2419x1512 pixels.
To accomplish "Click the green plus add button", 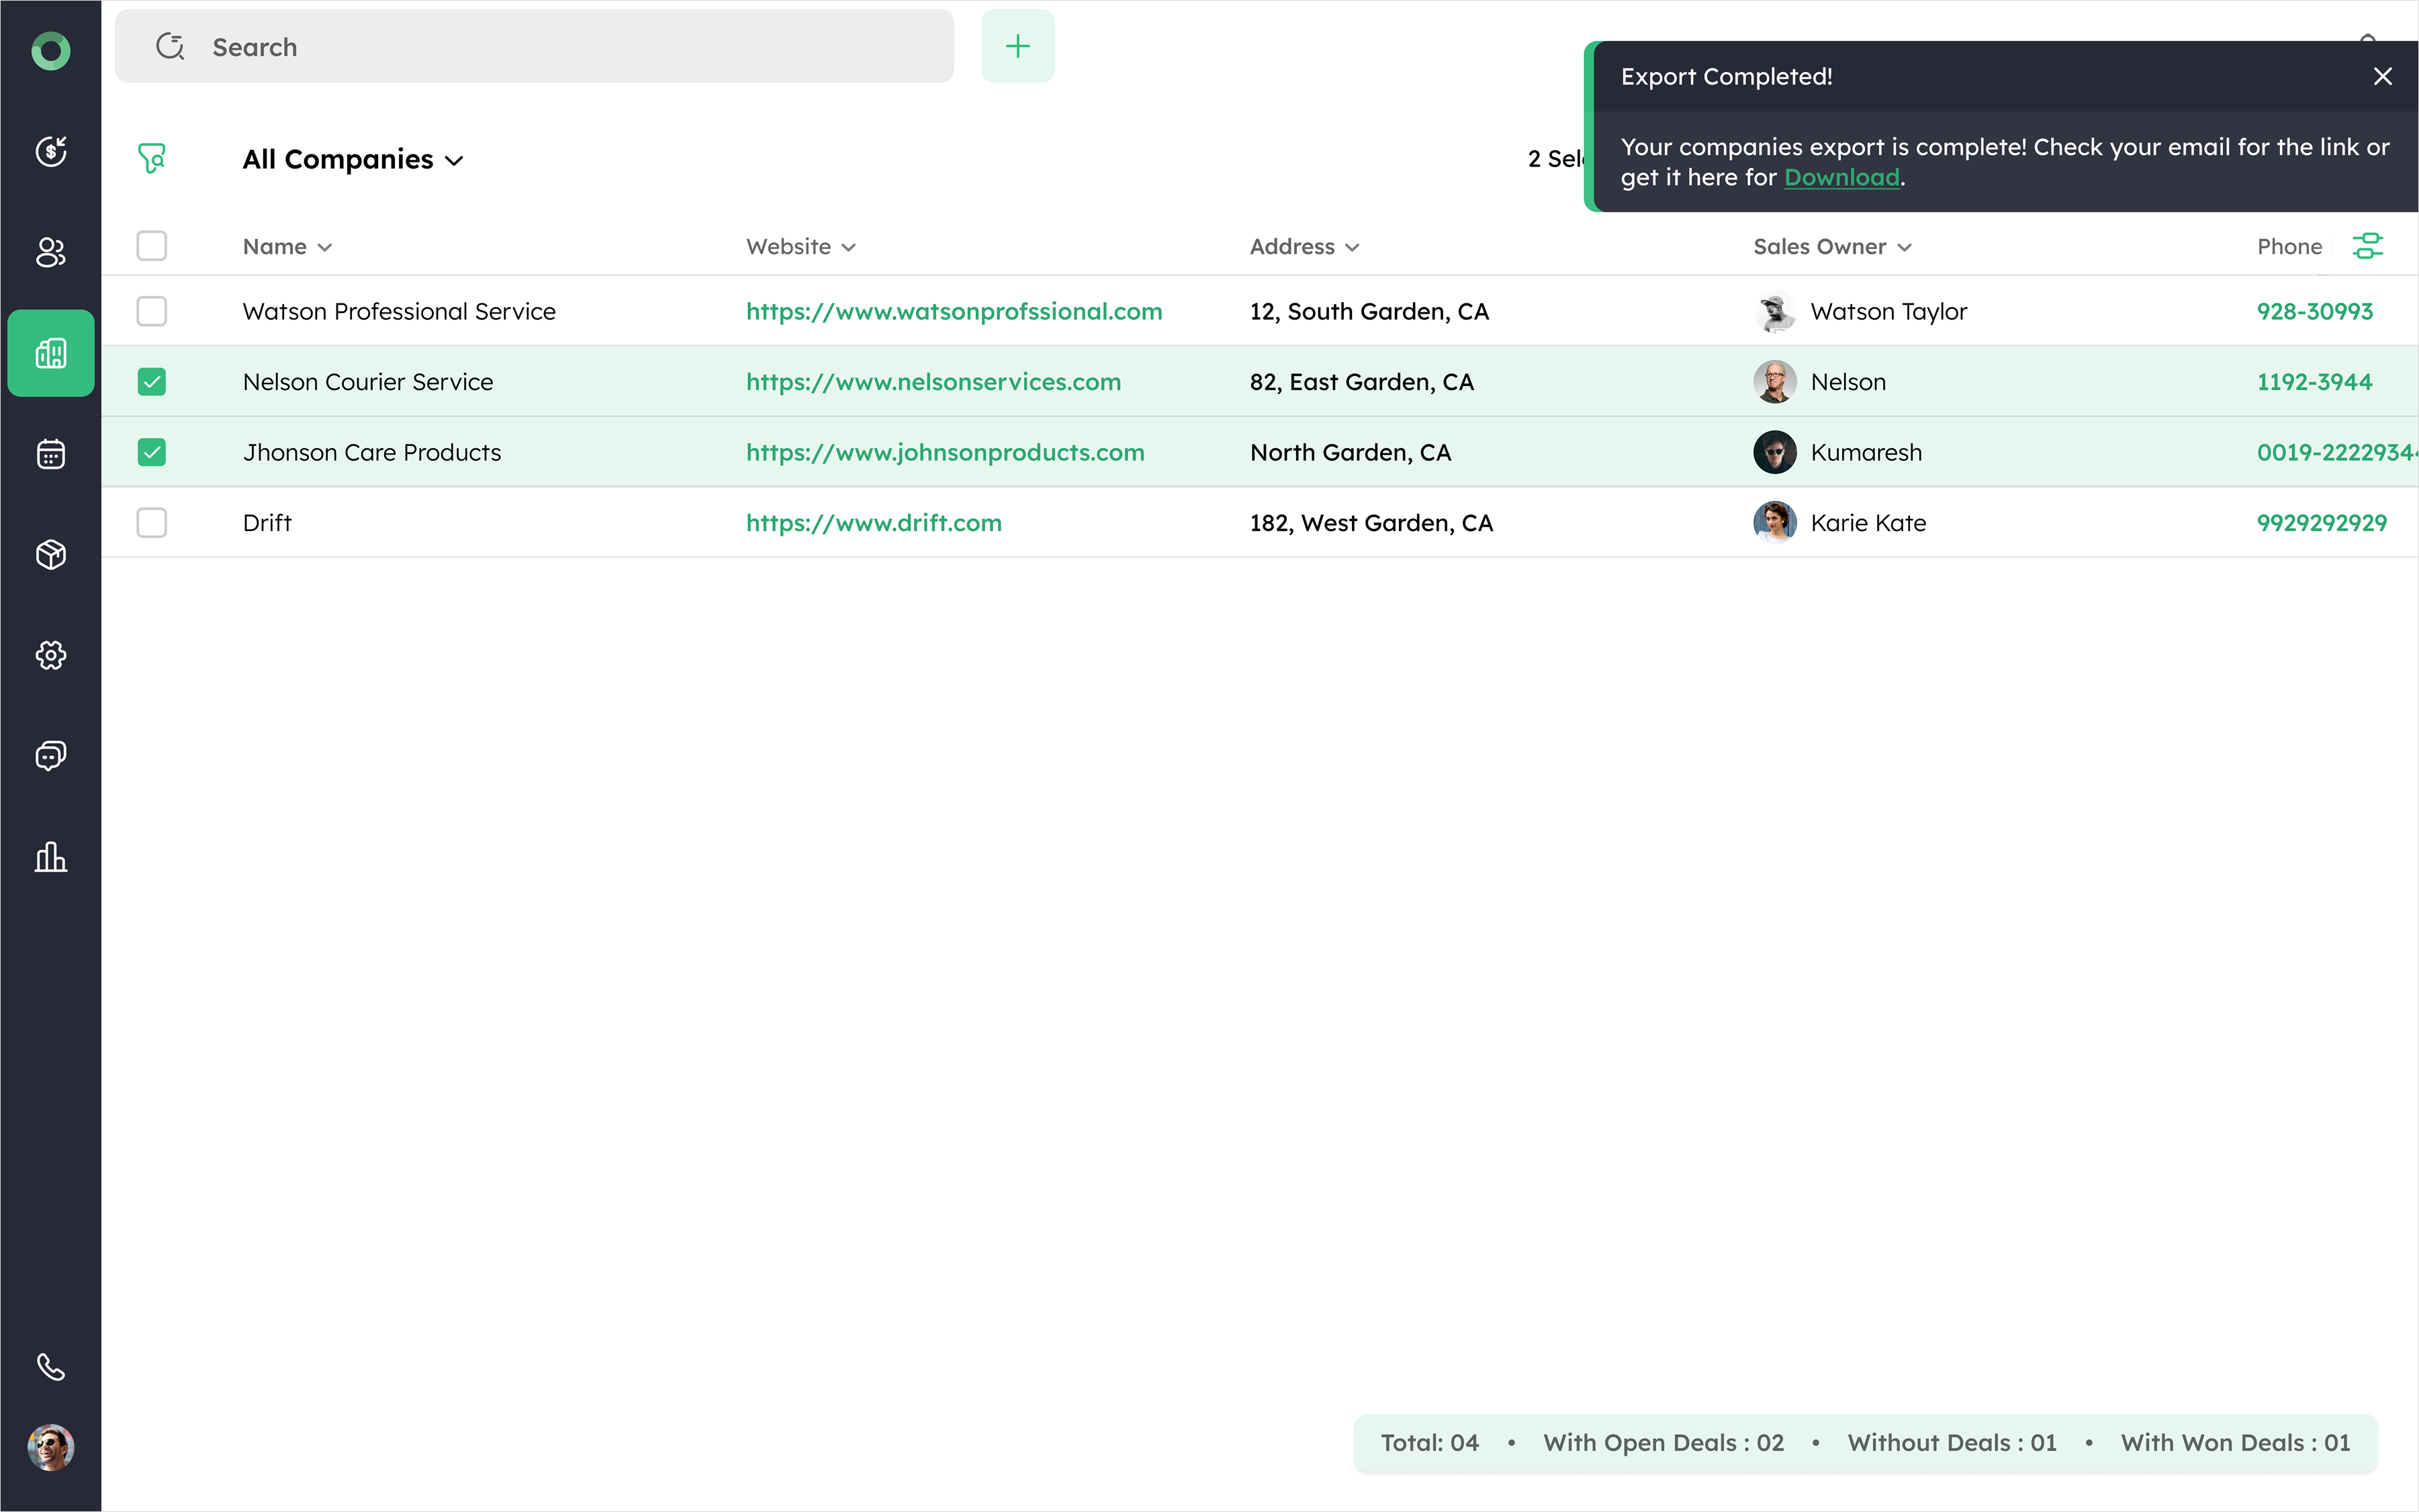I will [1017, 47].
